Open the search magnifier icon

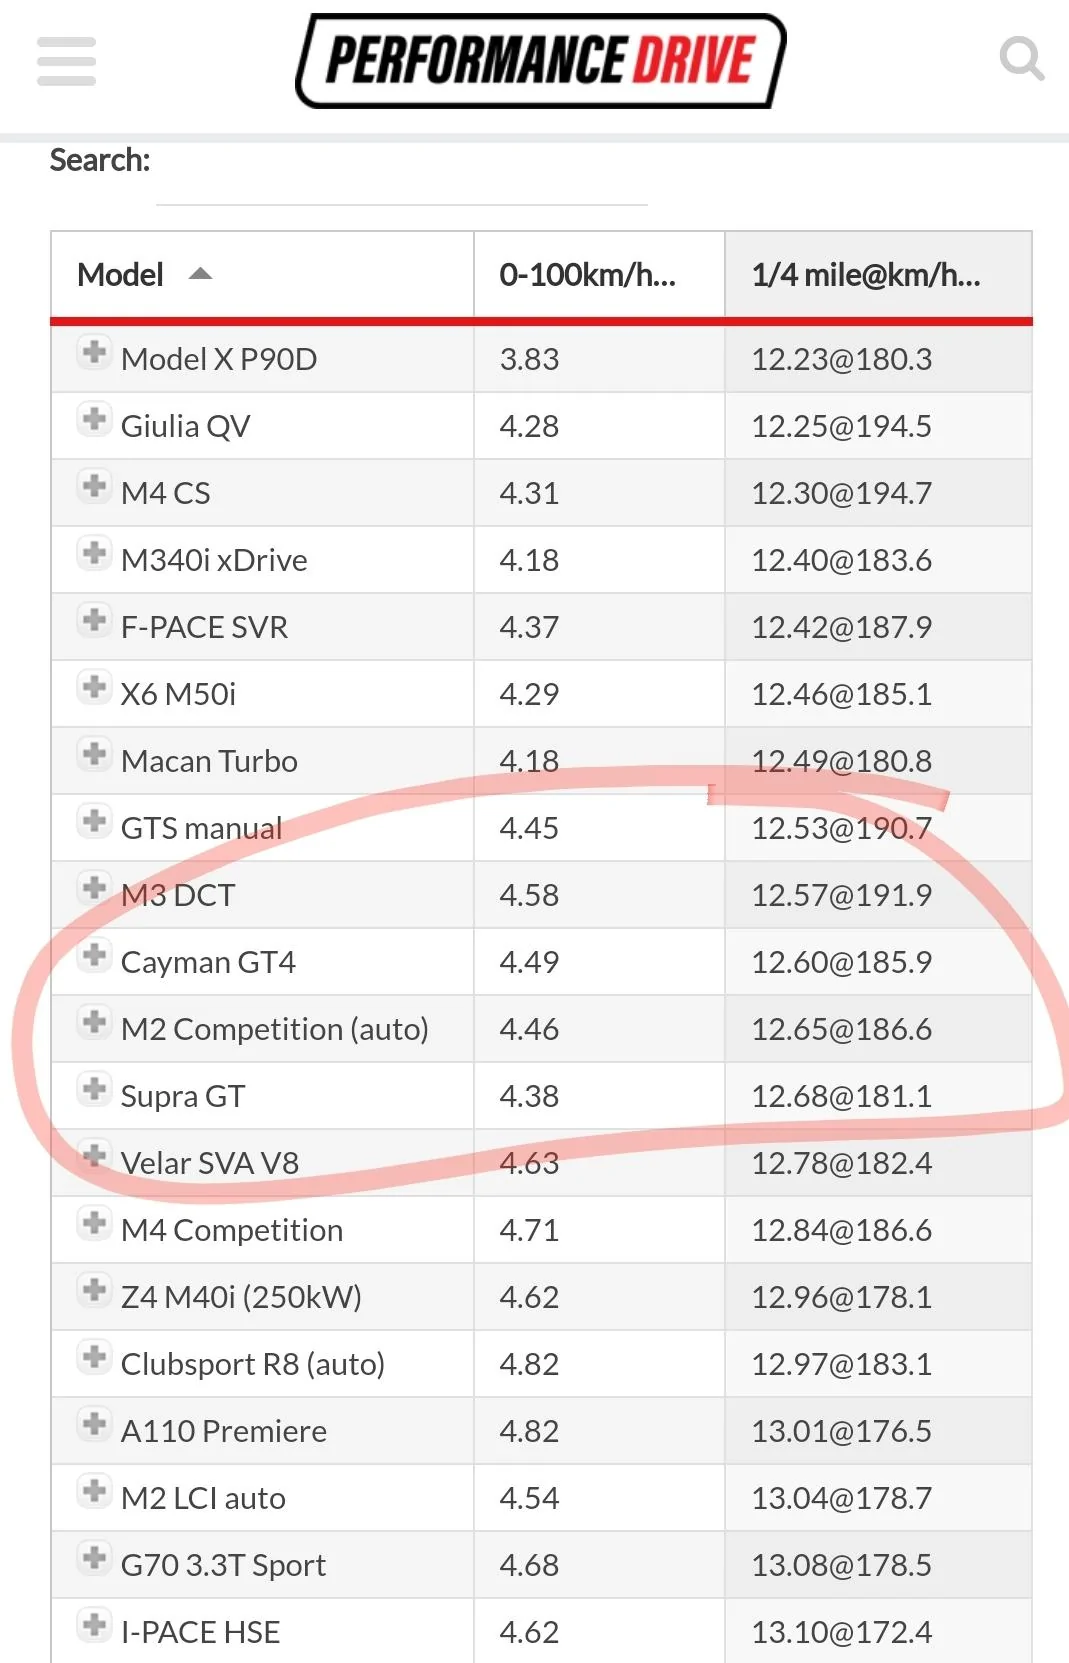tap(1022, 59)
